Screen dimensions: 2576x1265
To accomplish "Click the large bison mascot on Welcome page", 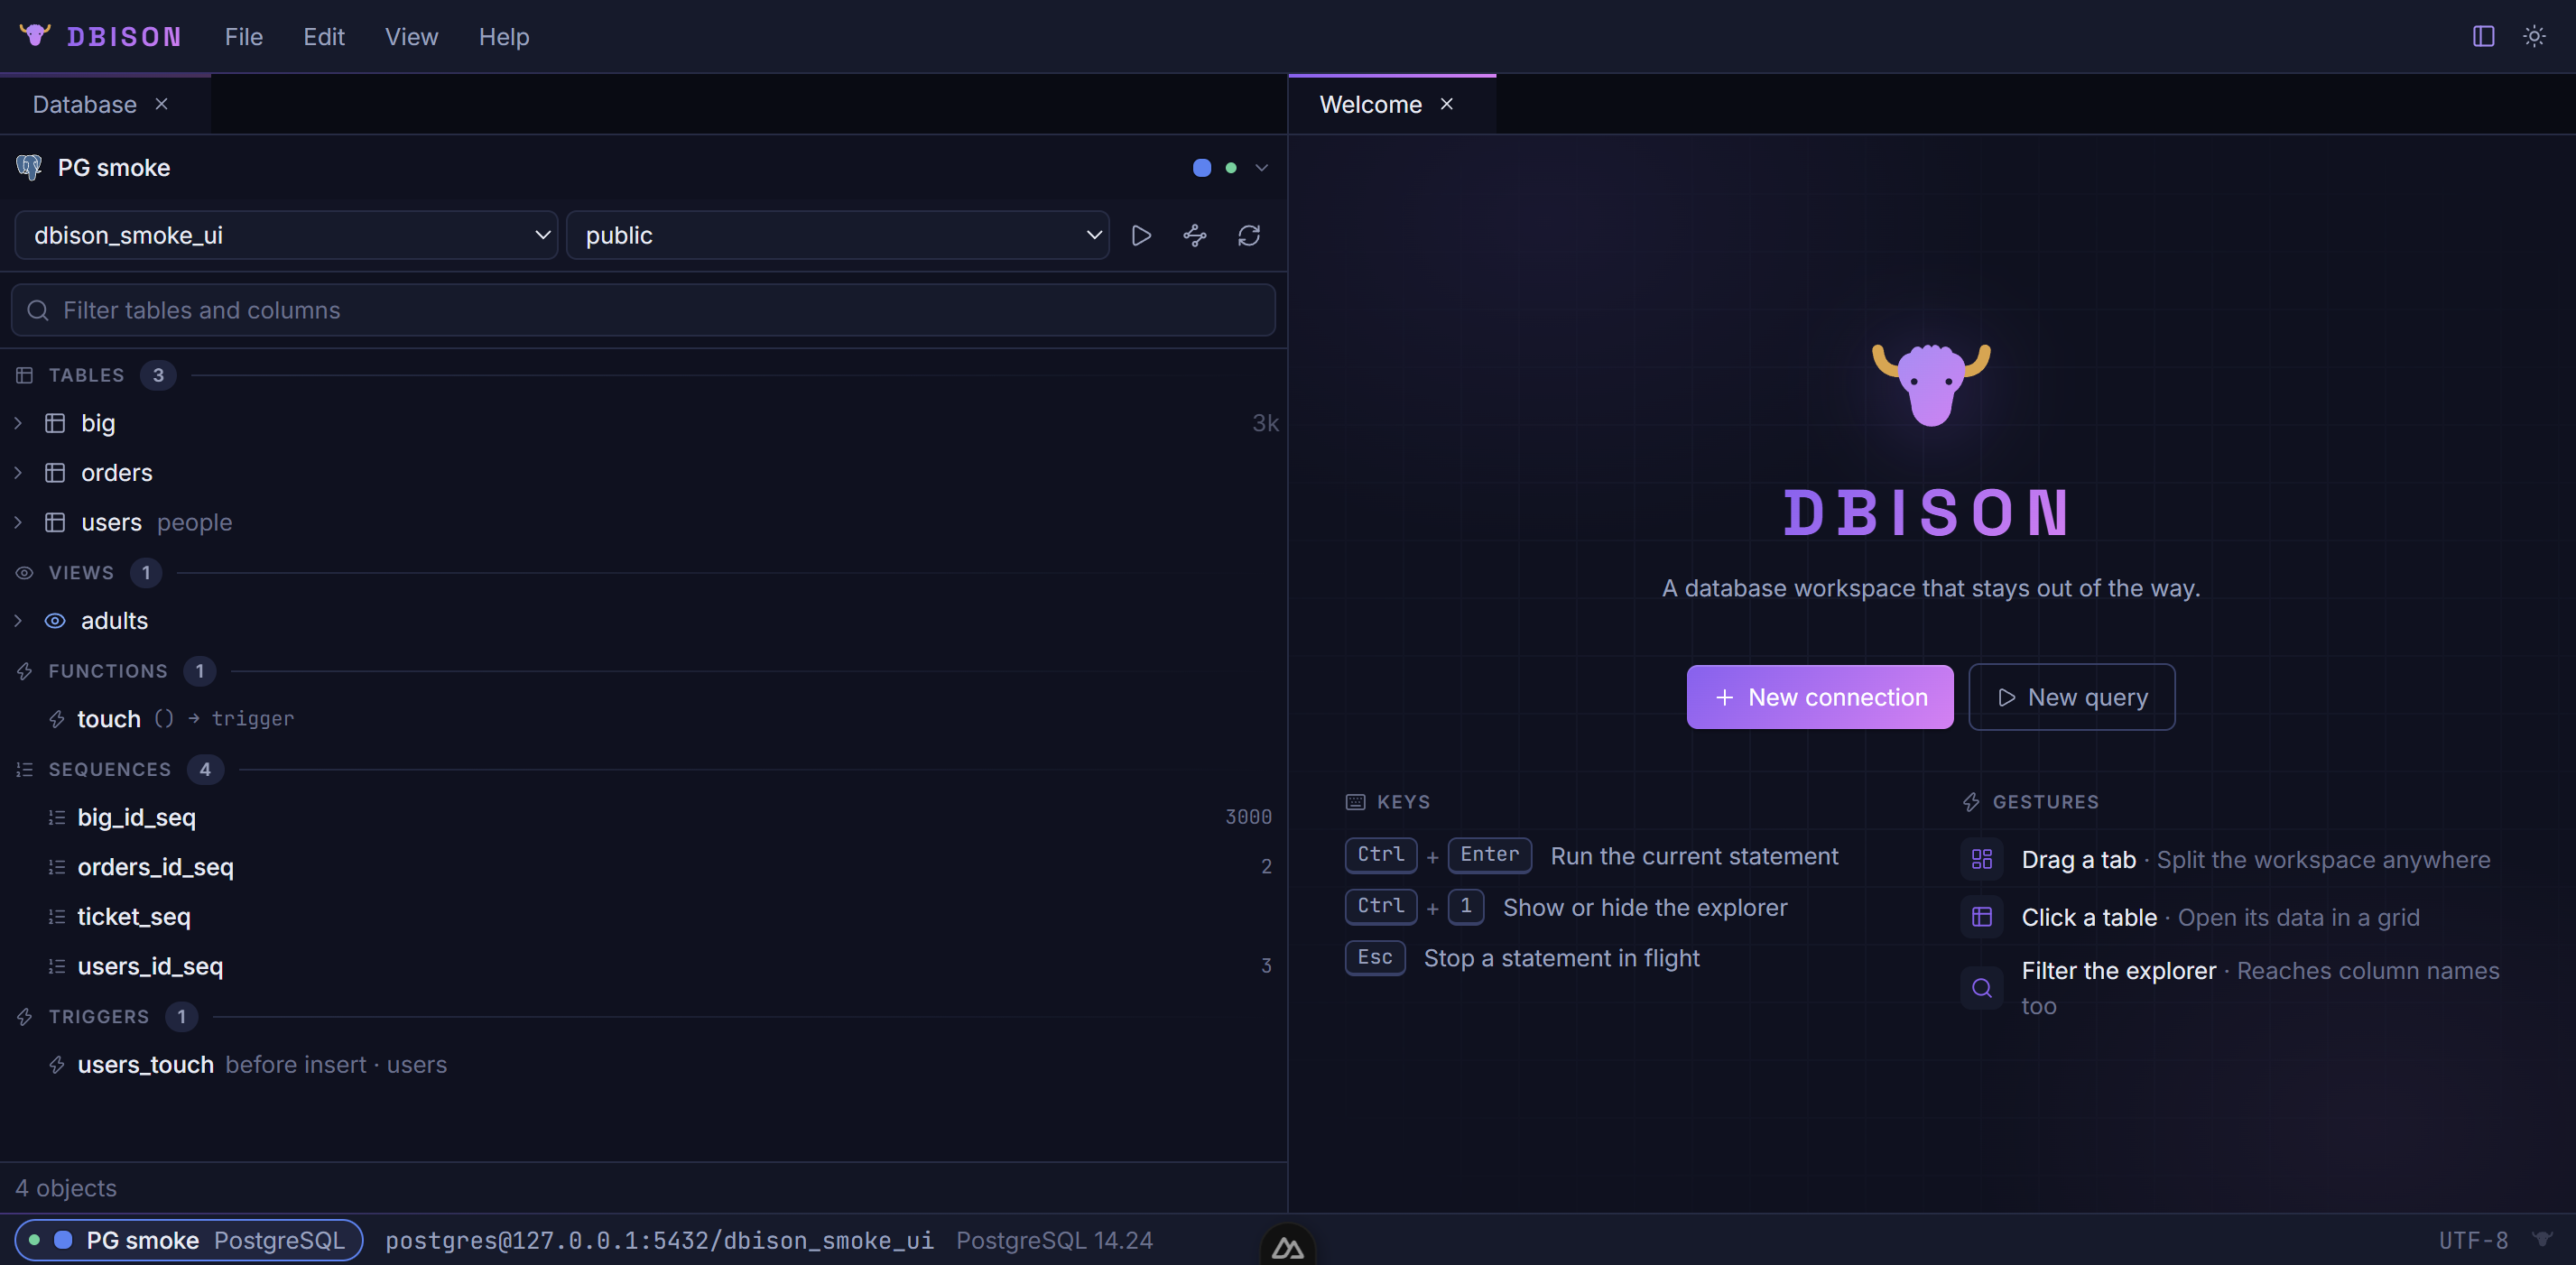I will tap(1931, 384).
